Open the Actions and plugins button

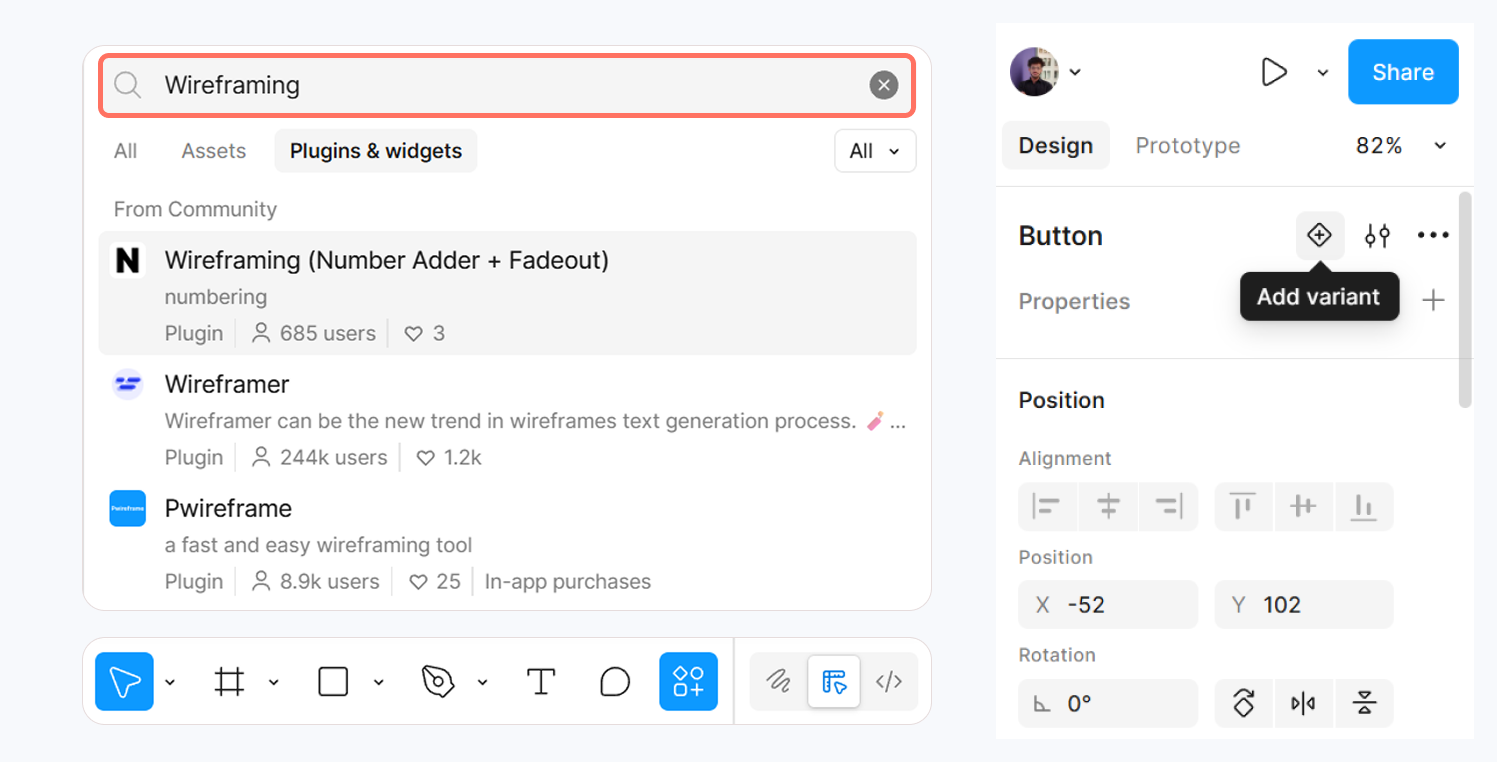coord(688,682)
